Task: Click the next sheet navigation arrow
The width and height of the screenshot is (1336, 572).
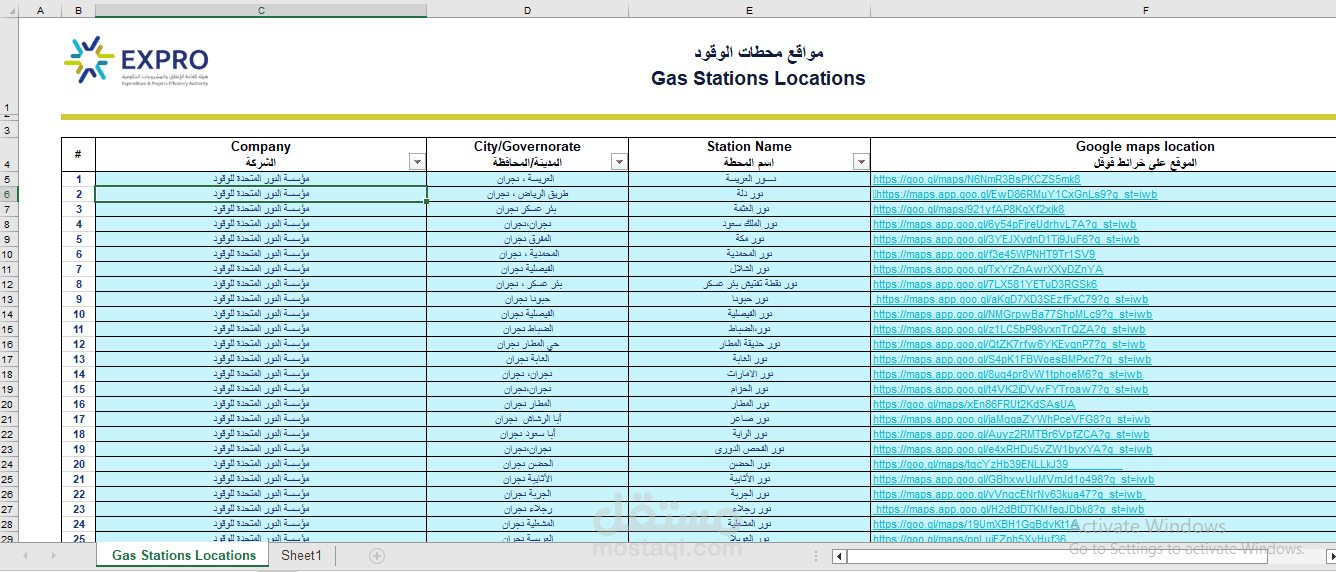Action: 53,555
